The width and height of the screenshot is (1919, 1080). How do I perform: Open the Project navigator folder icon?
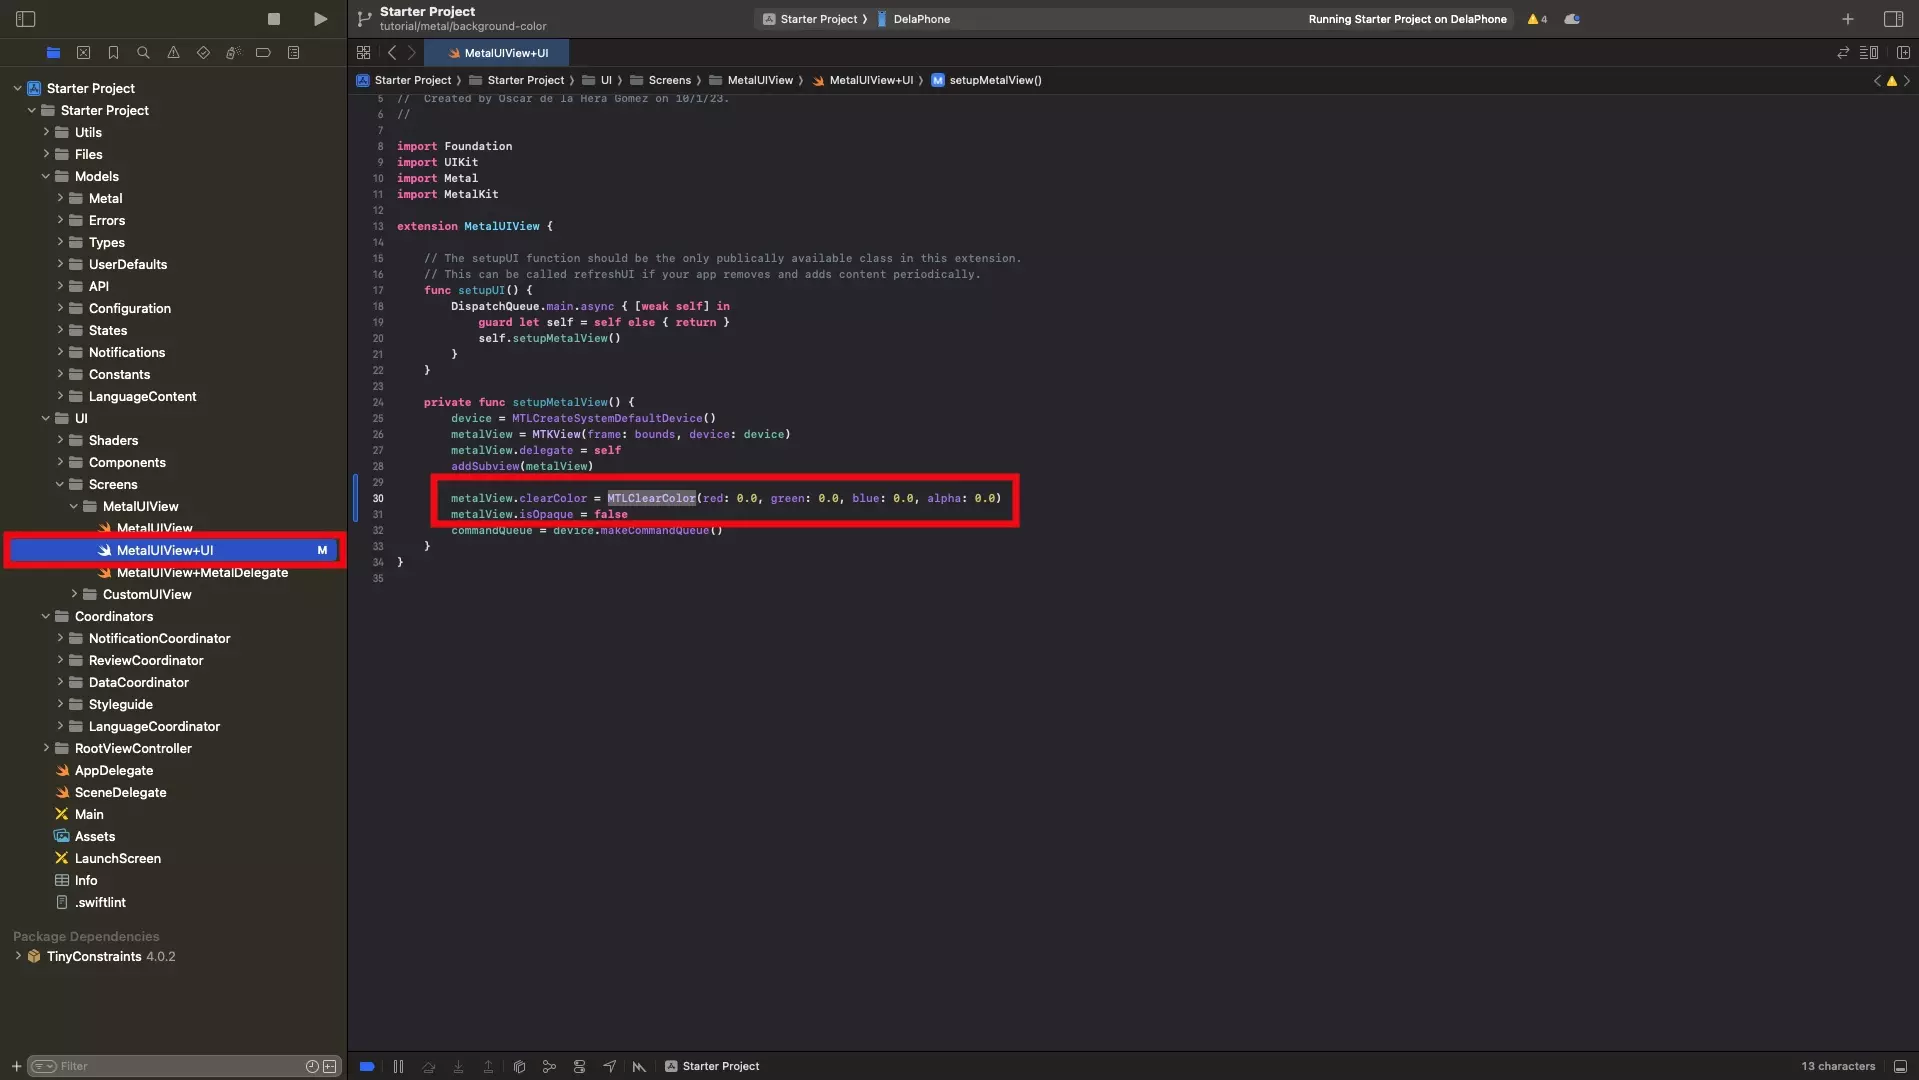[53, 52]
